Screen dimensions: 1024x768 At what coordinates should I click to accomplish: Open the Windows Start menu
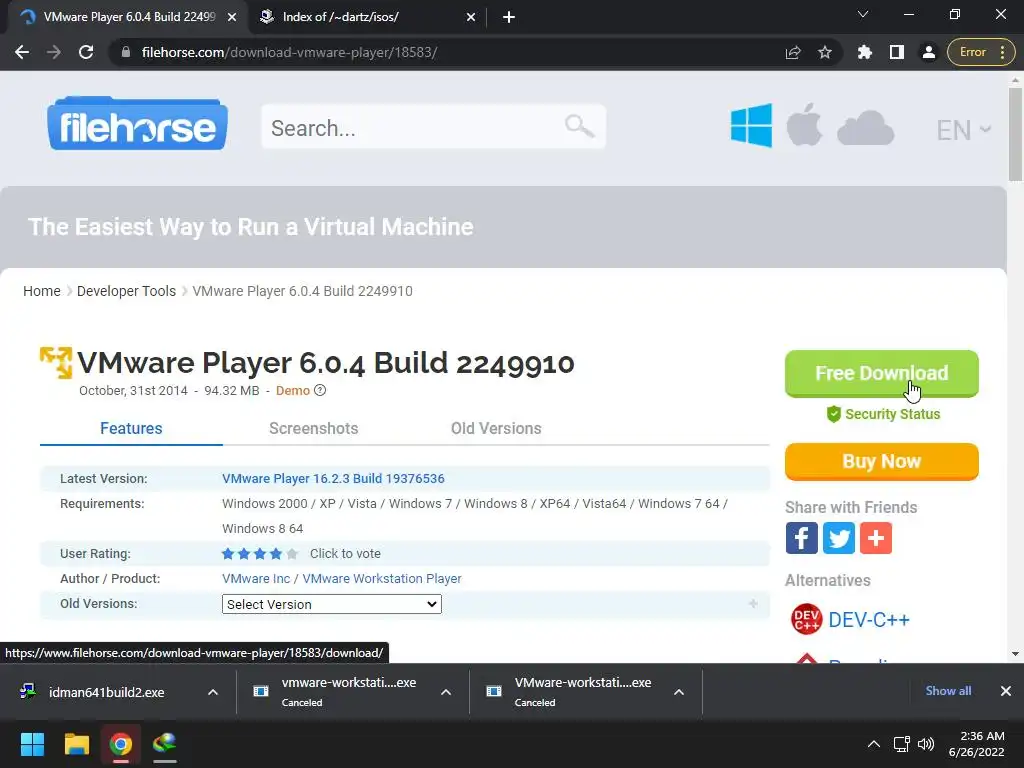[x=32, y=744]
